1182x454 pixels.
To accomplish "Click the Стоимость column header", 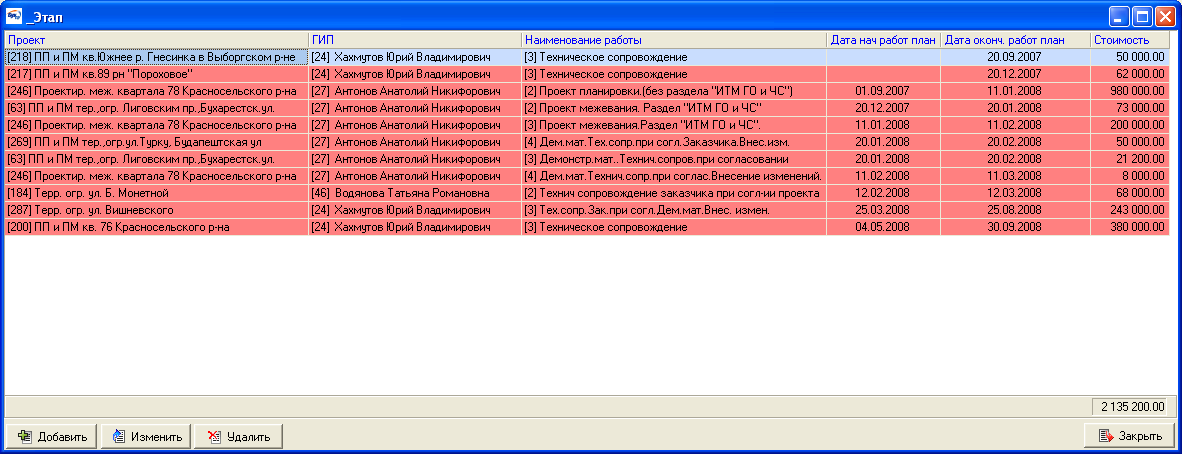I will tap(1130, 40).
